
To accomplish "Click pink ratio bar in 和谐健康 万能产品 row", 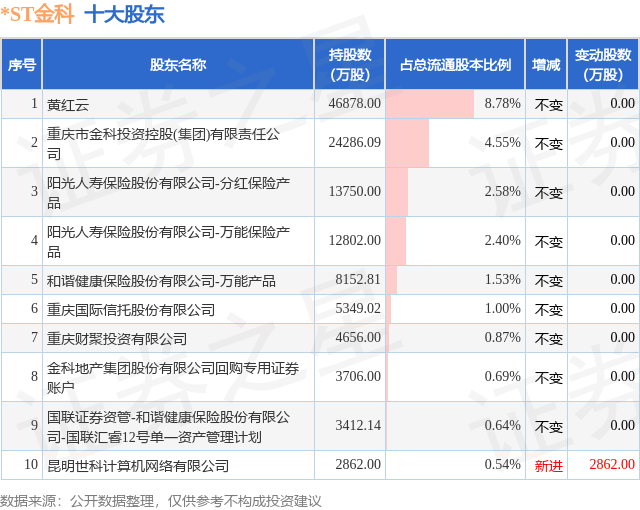I will tap(391, 280).
